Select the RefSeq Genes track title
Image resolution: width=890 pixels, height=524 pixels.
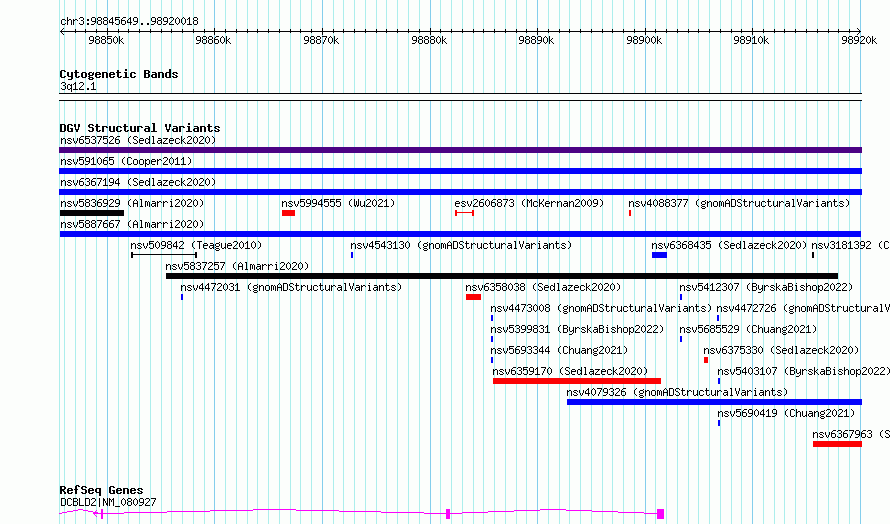102,491
